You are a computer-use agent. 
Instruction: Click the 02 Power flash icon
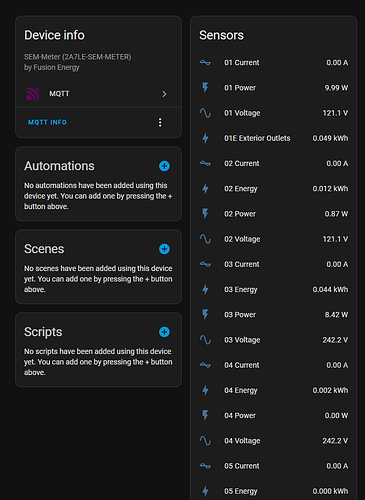pyautogui.click(x=205, y=214)
